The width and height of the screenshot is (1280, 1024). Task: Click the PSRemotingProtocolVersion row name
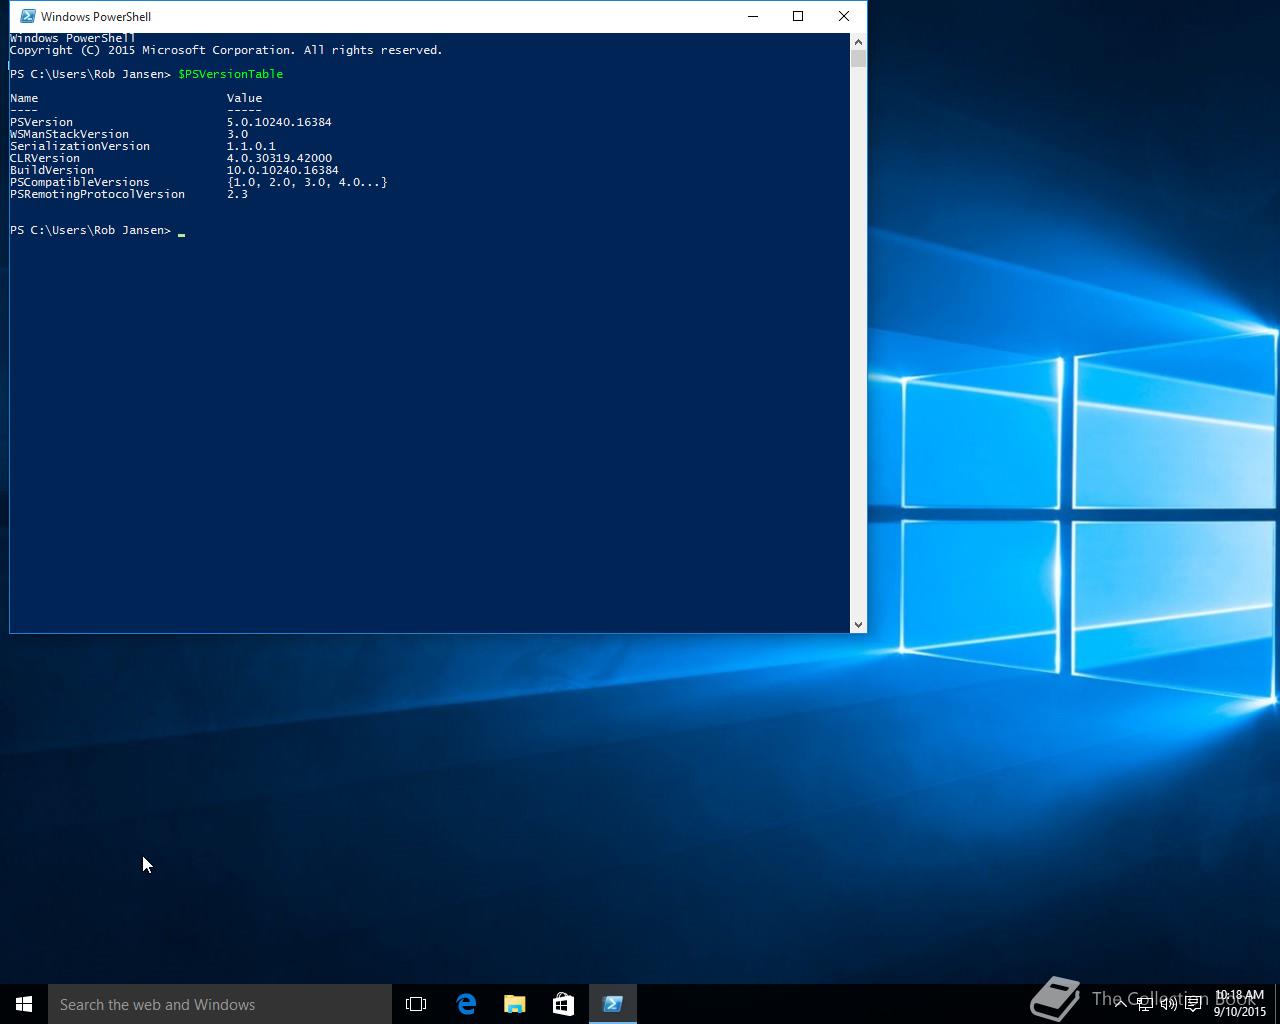coord(97,194)
